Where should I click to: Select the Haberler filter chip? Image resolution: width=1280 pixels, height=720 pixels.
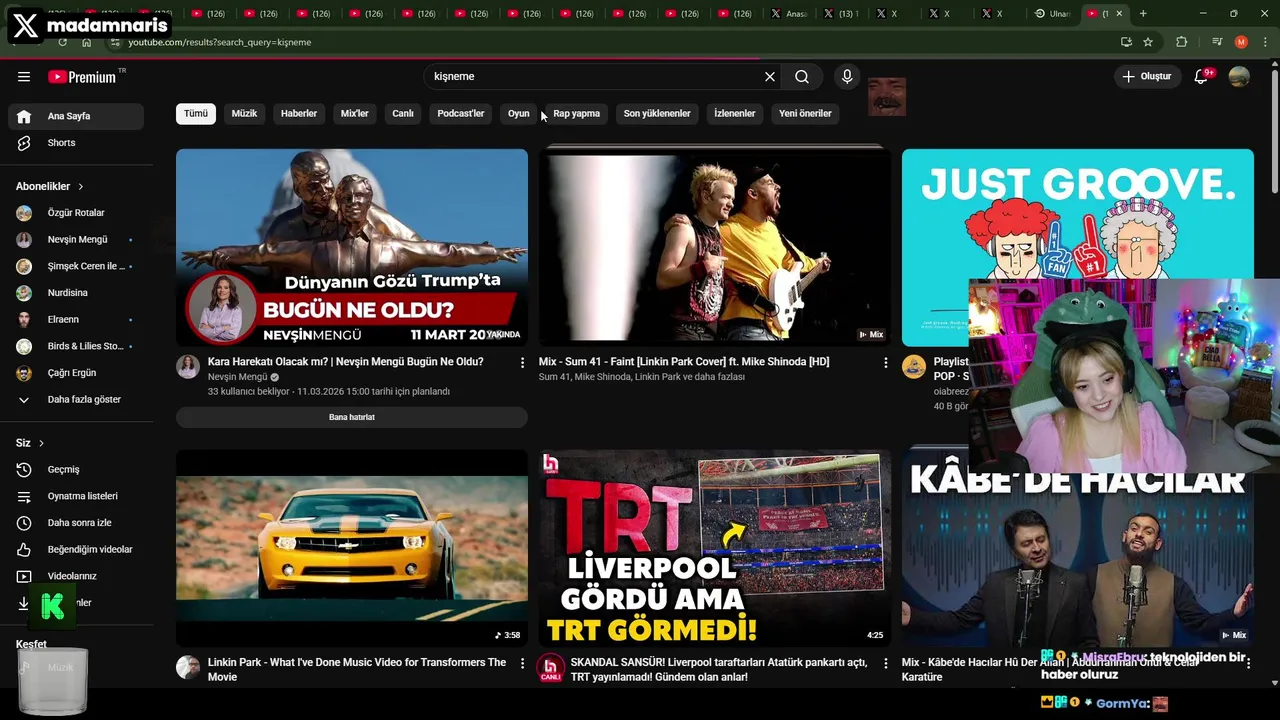[x=299, y=113]
